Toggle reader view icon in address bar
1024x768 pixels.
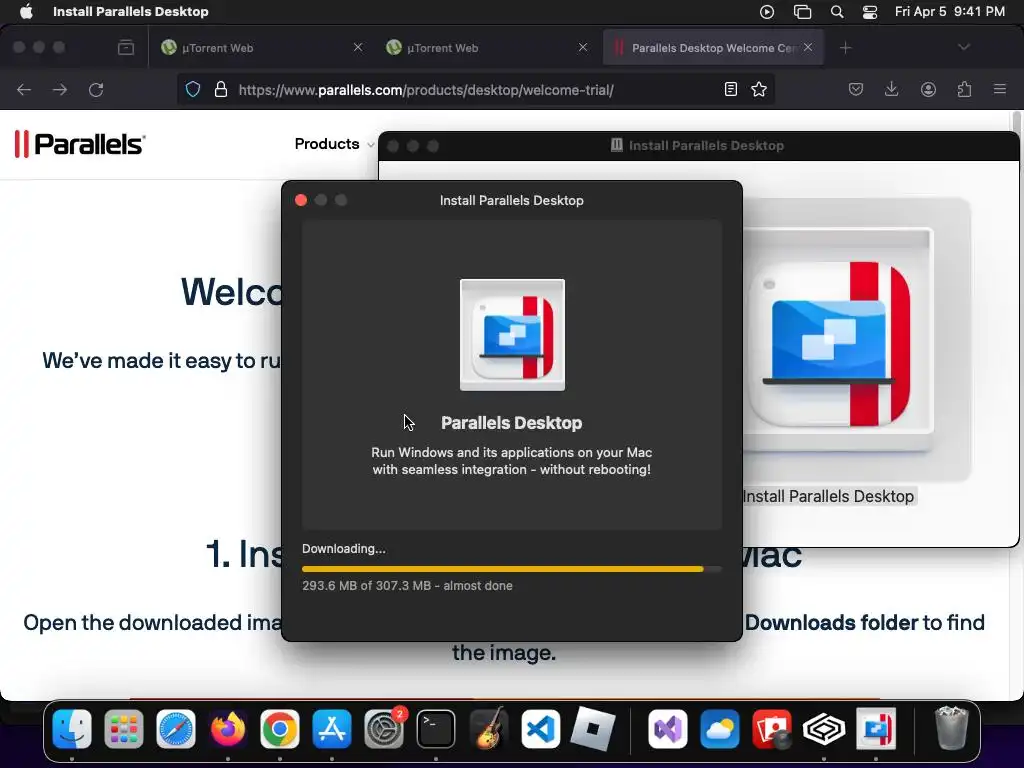(731, 89)
